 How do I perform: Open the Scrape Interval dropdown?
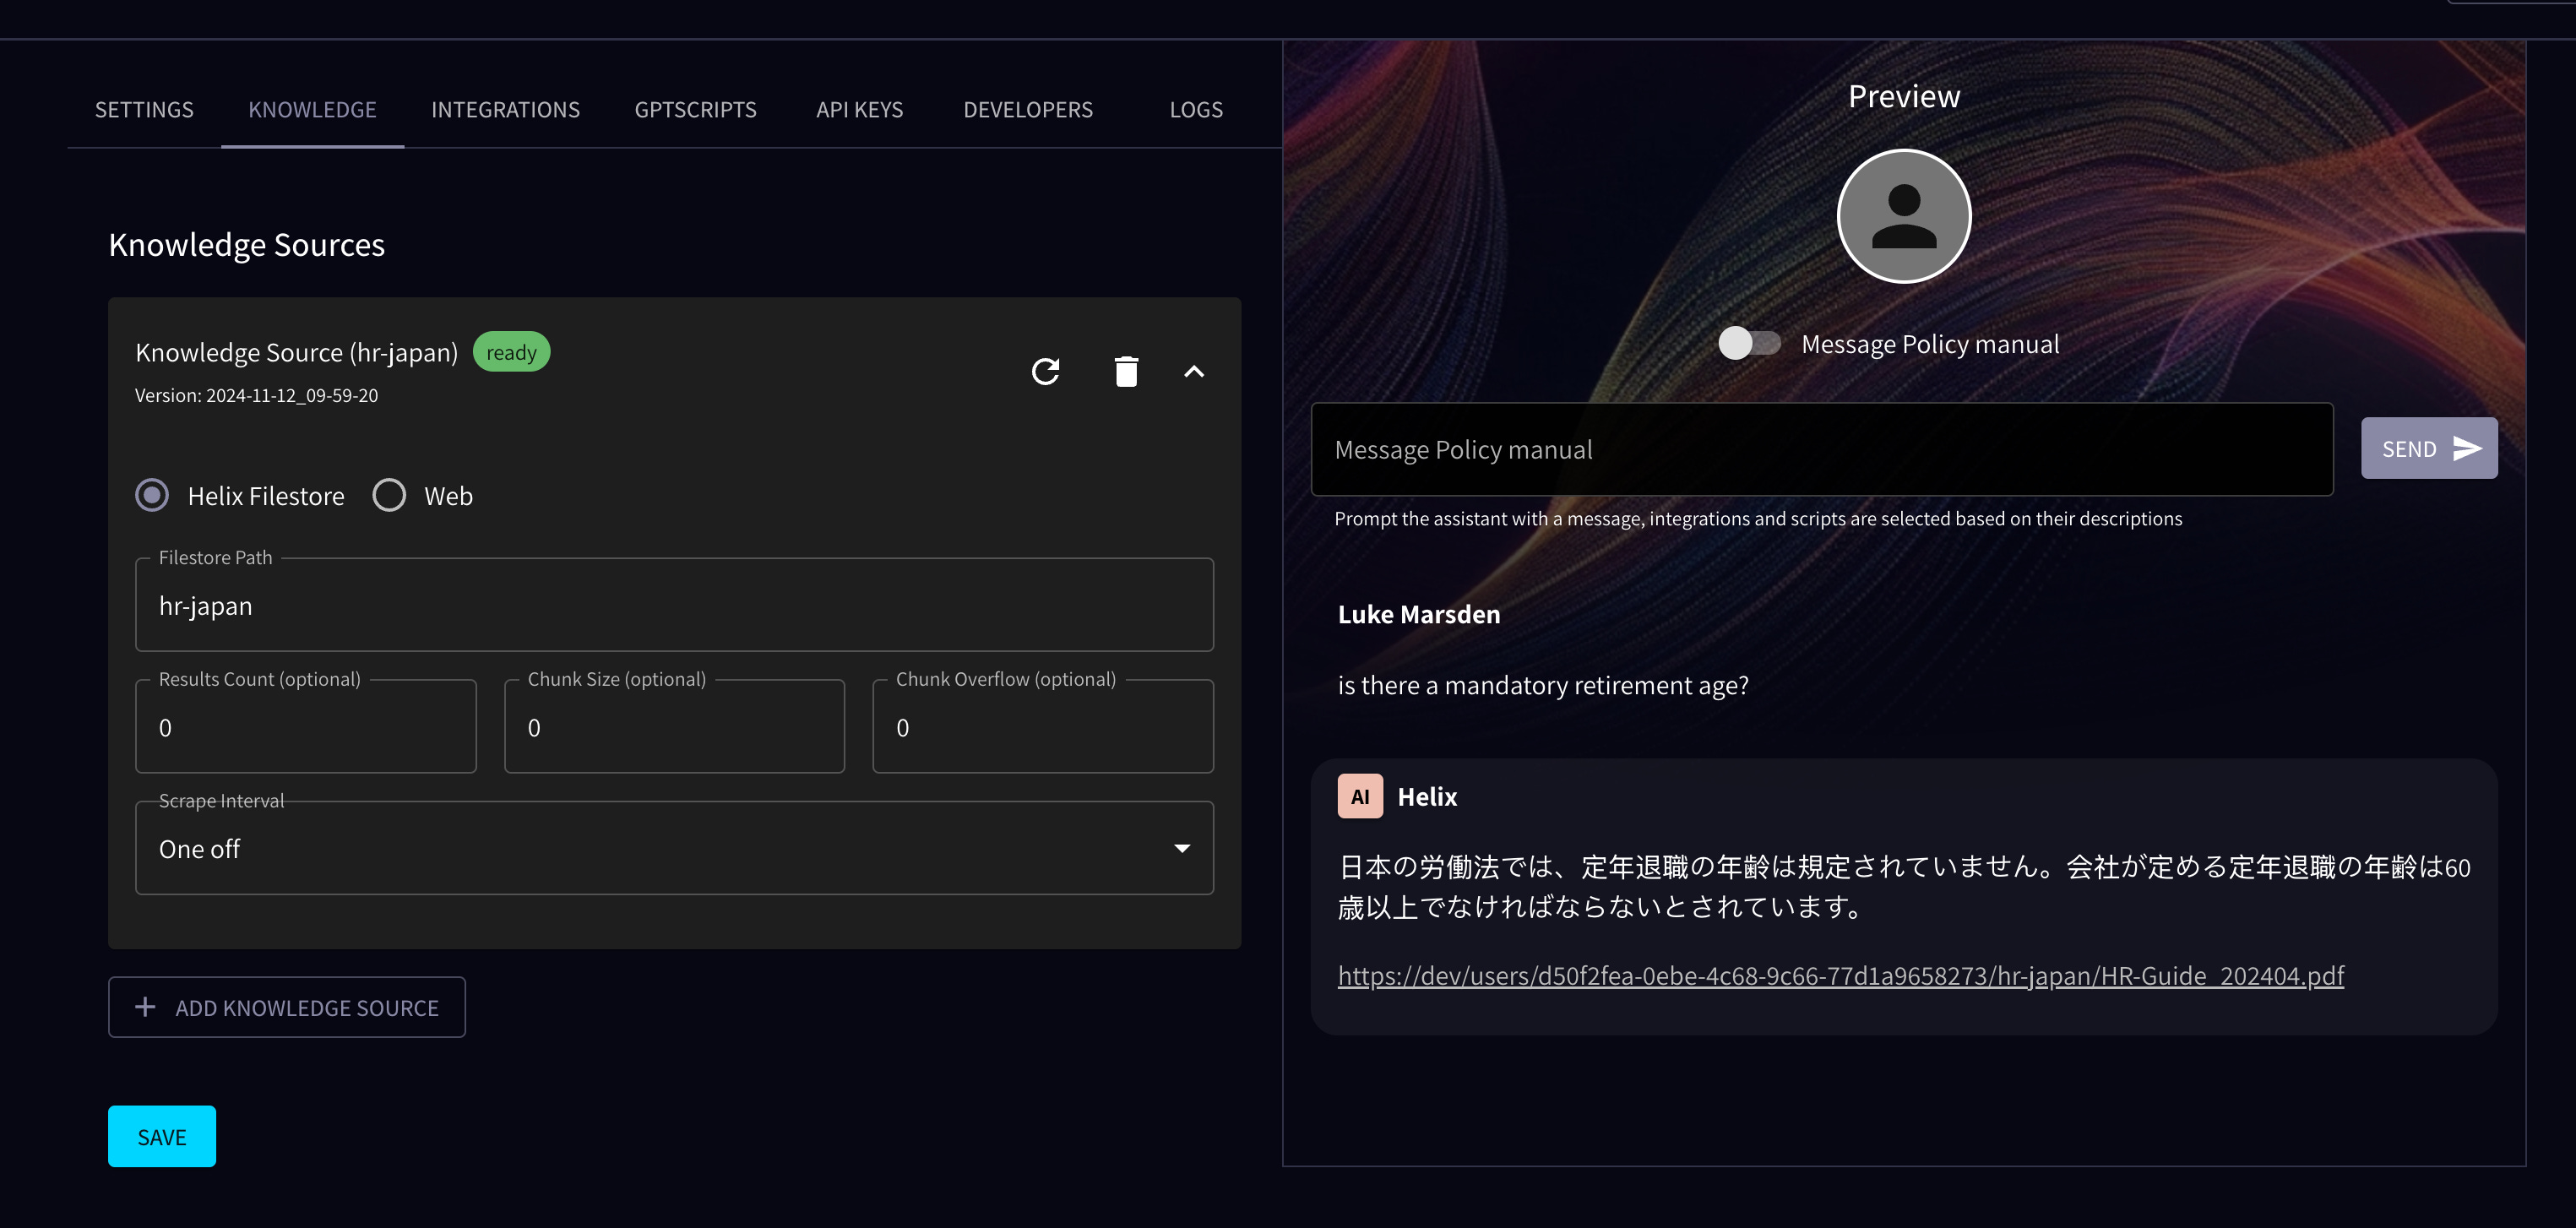660,848
